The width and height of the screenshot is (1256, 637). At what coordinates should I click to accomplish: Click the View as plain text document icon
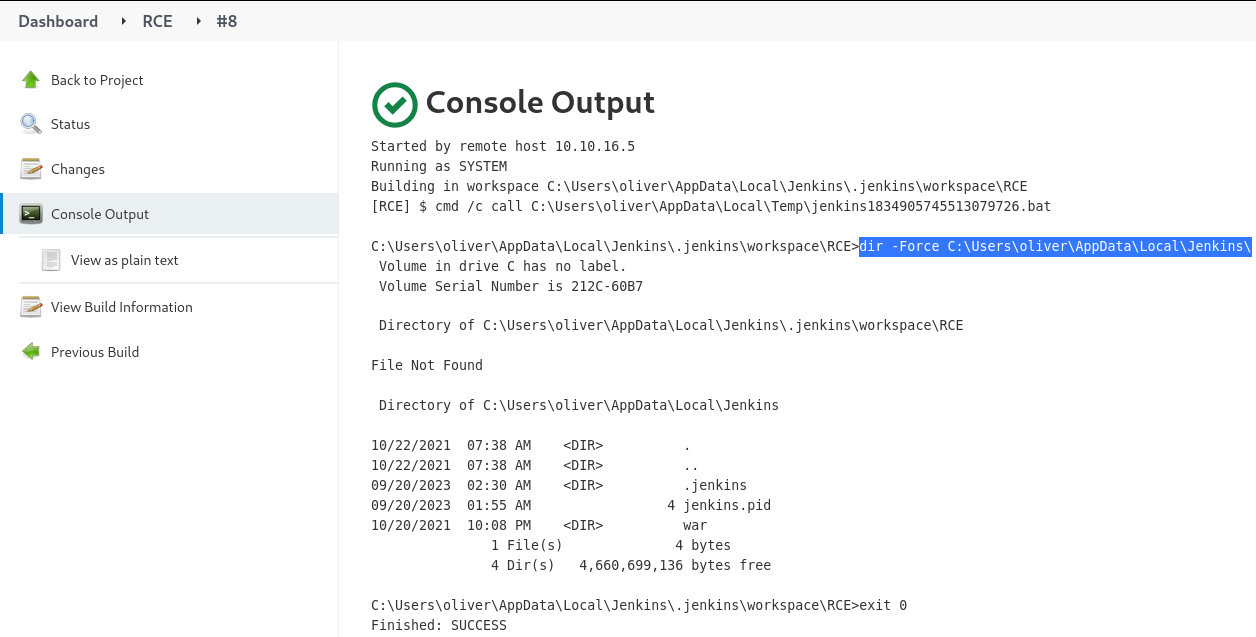[x=51, y=260]
